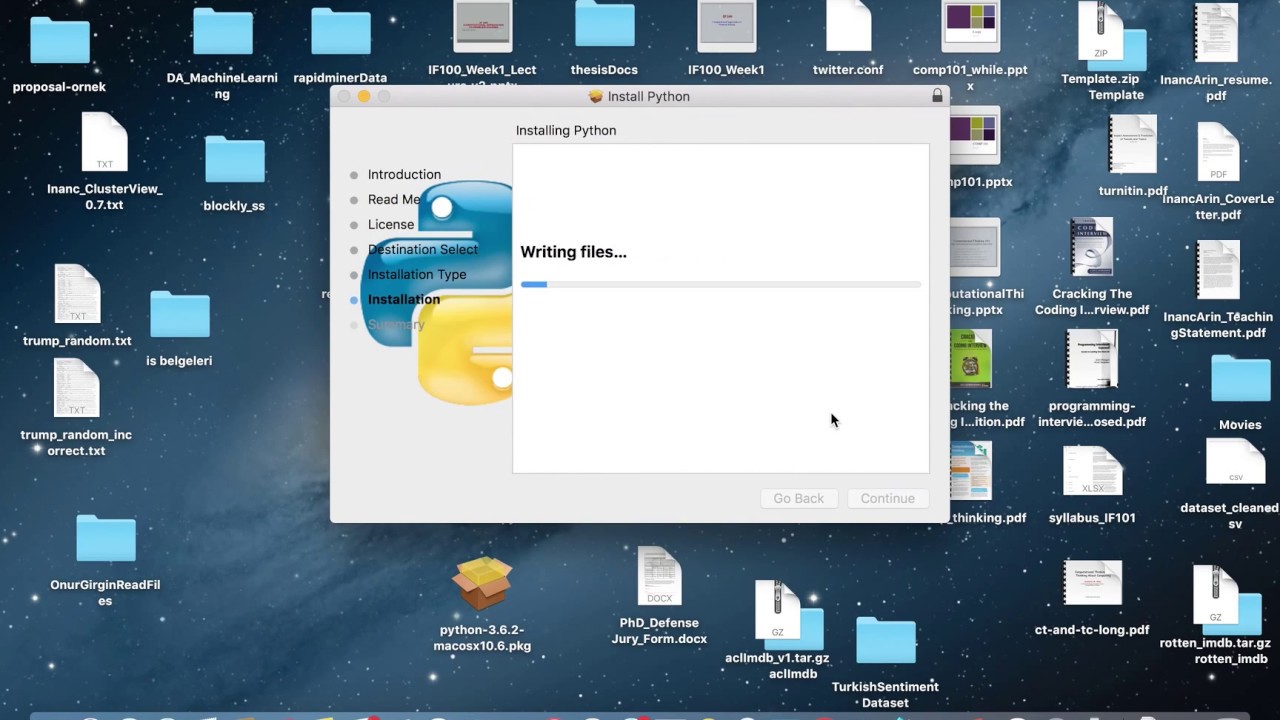Click the 'Installing Python' heading
The image size is (1280, 720).
pos(566,130)
